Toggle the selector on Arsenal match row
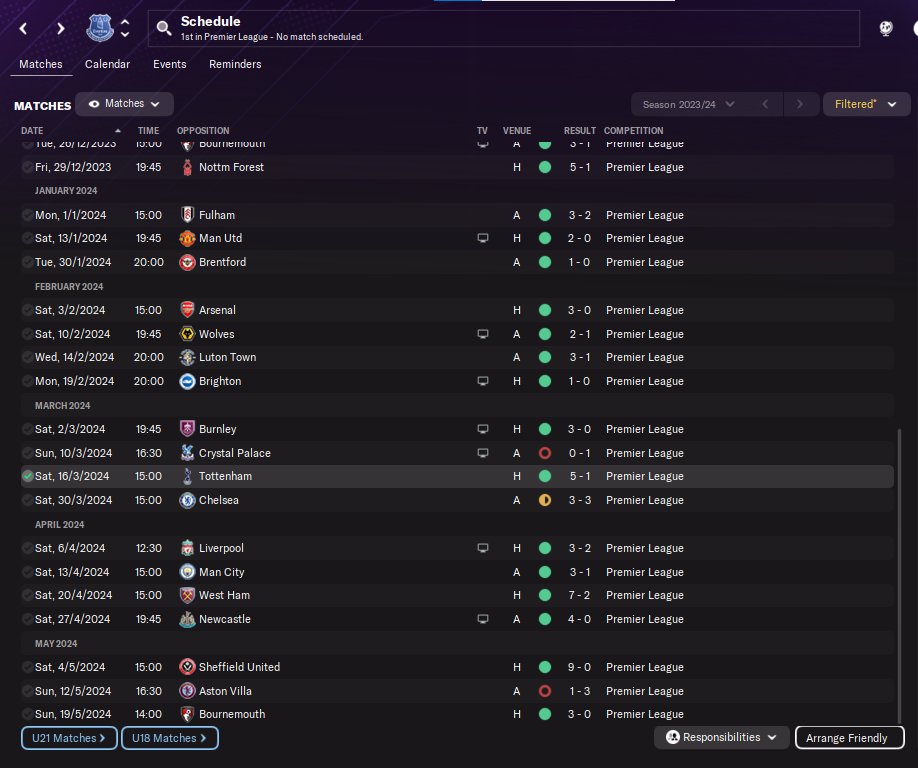Image resolution: width=918 pixels, height=768 pixels. (27, 310)
